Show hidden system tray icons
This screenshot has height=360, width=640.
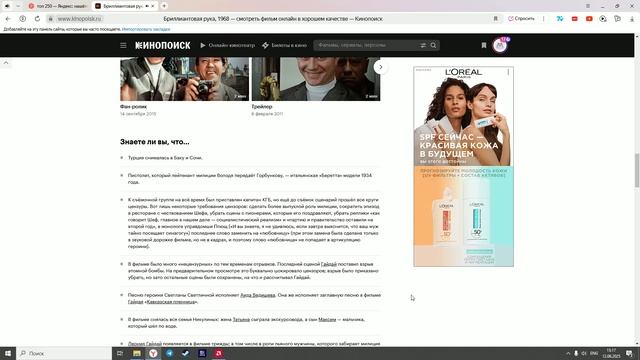point(568,353)
